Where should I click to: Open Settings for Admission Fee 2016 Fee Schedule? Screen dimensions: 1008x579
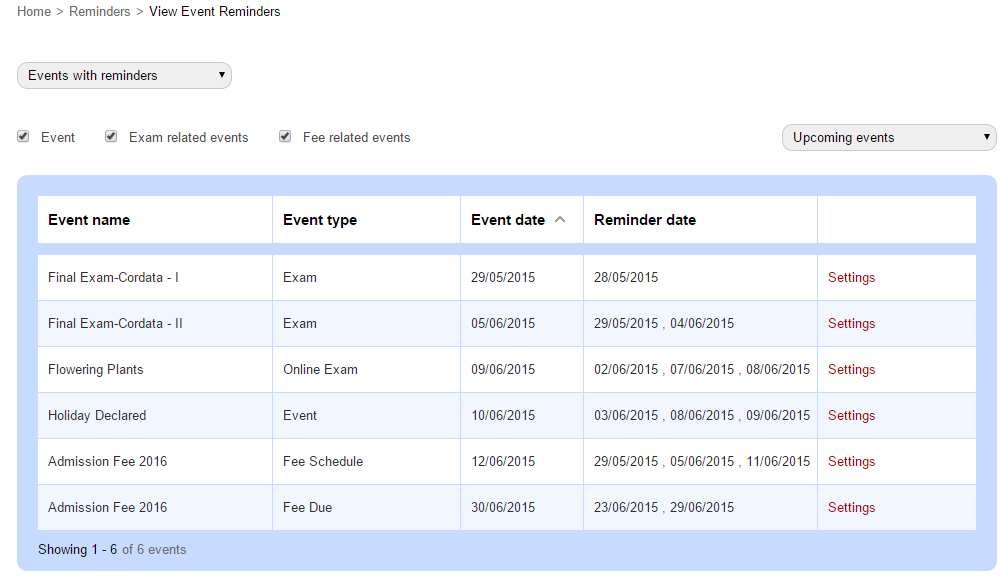[x=851, y=461]
